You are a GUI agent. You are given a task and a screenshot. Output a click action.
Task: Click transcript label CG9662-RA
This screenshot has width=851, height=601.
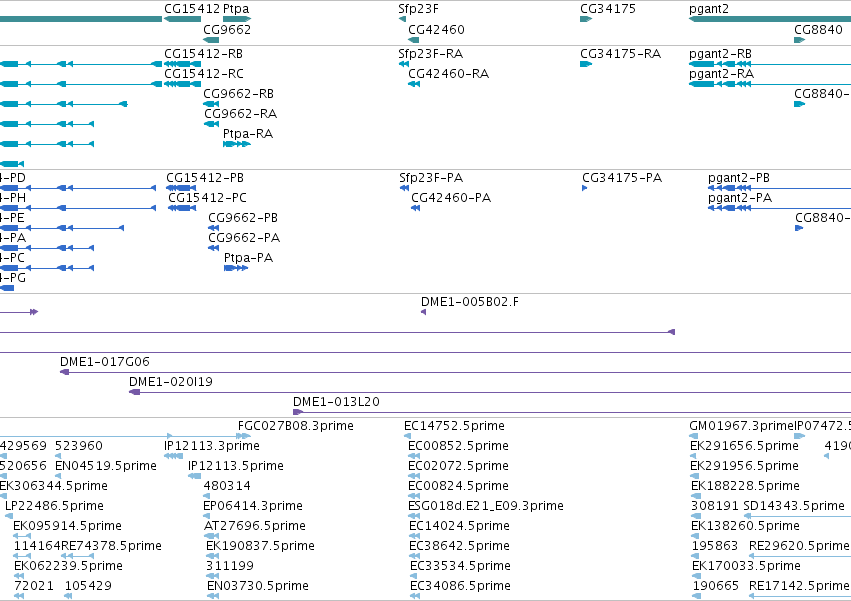click(240, 114)
